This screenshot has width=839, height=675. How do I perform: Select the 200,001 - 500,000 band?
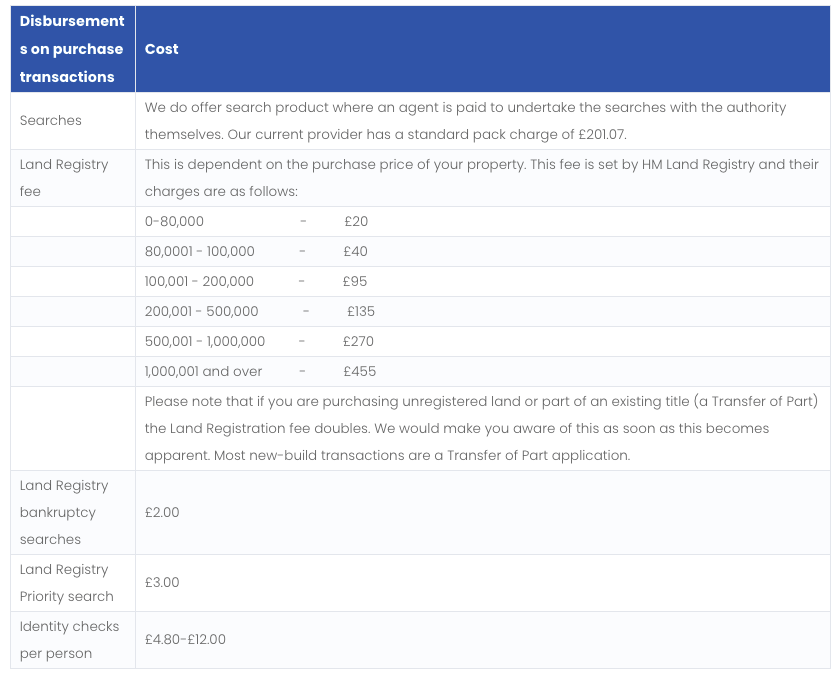201,311
